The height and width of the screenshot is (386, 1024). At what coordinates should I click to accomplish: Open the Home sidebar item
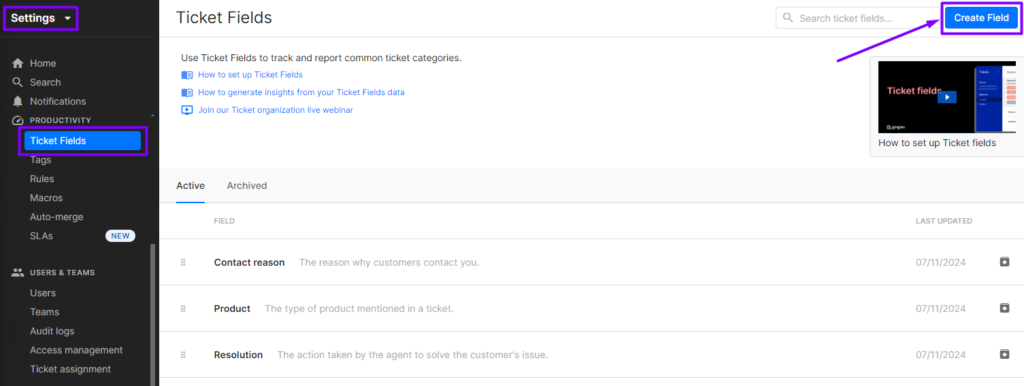[43, 63]
